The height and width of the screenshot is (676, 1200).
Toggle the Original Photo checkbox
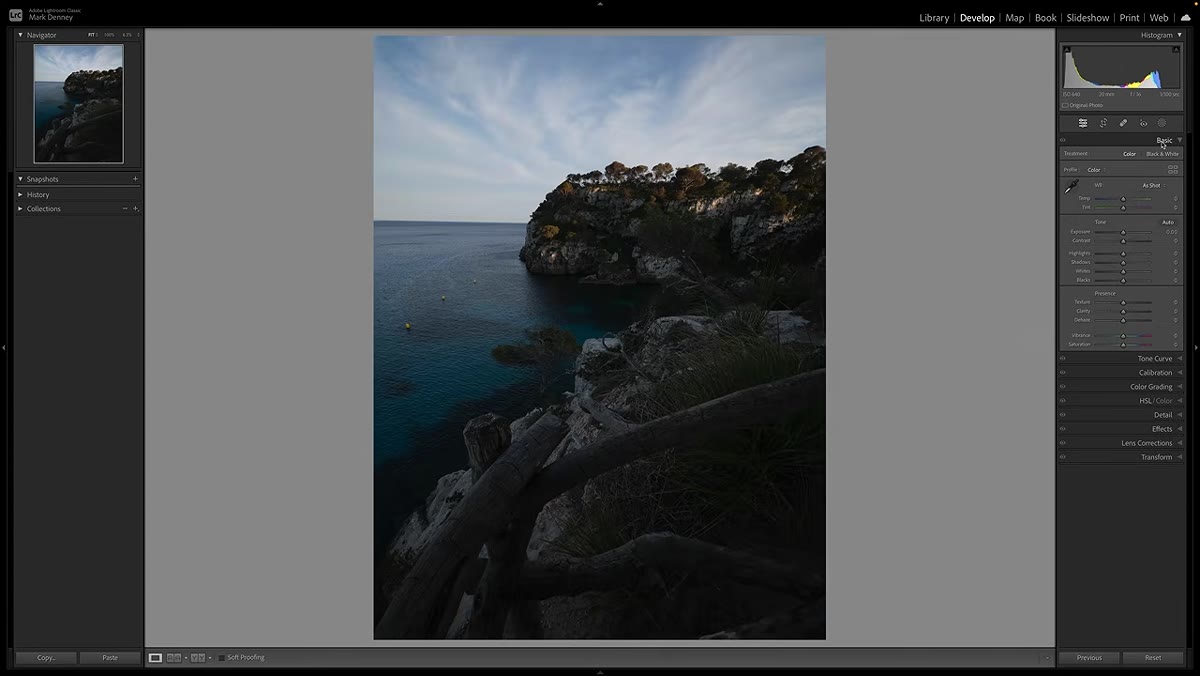pos(1065,105)
